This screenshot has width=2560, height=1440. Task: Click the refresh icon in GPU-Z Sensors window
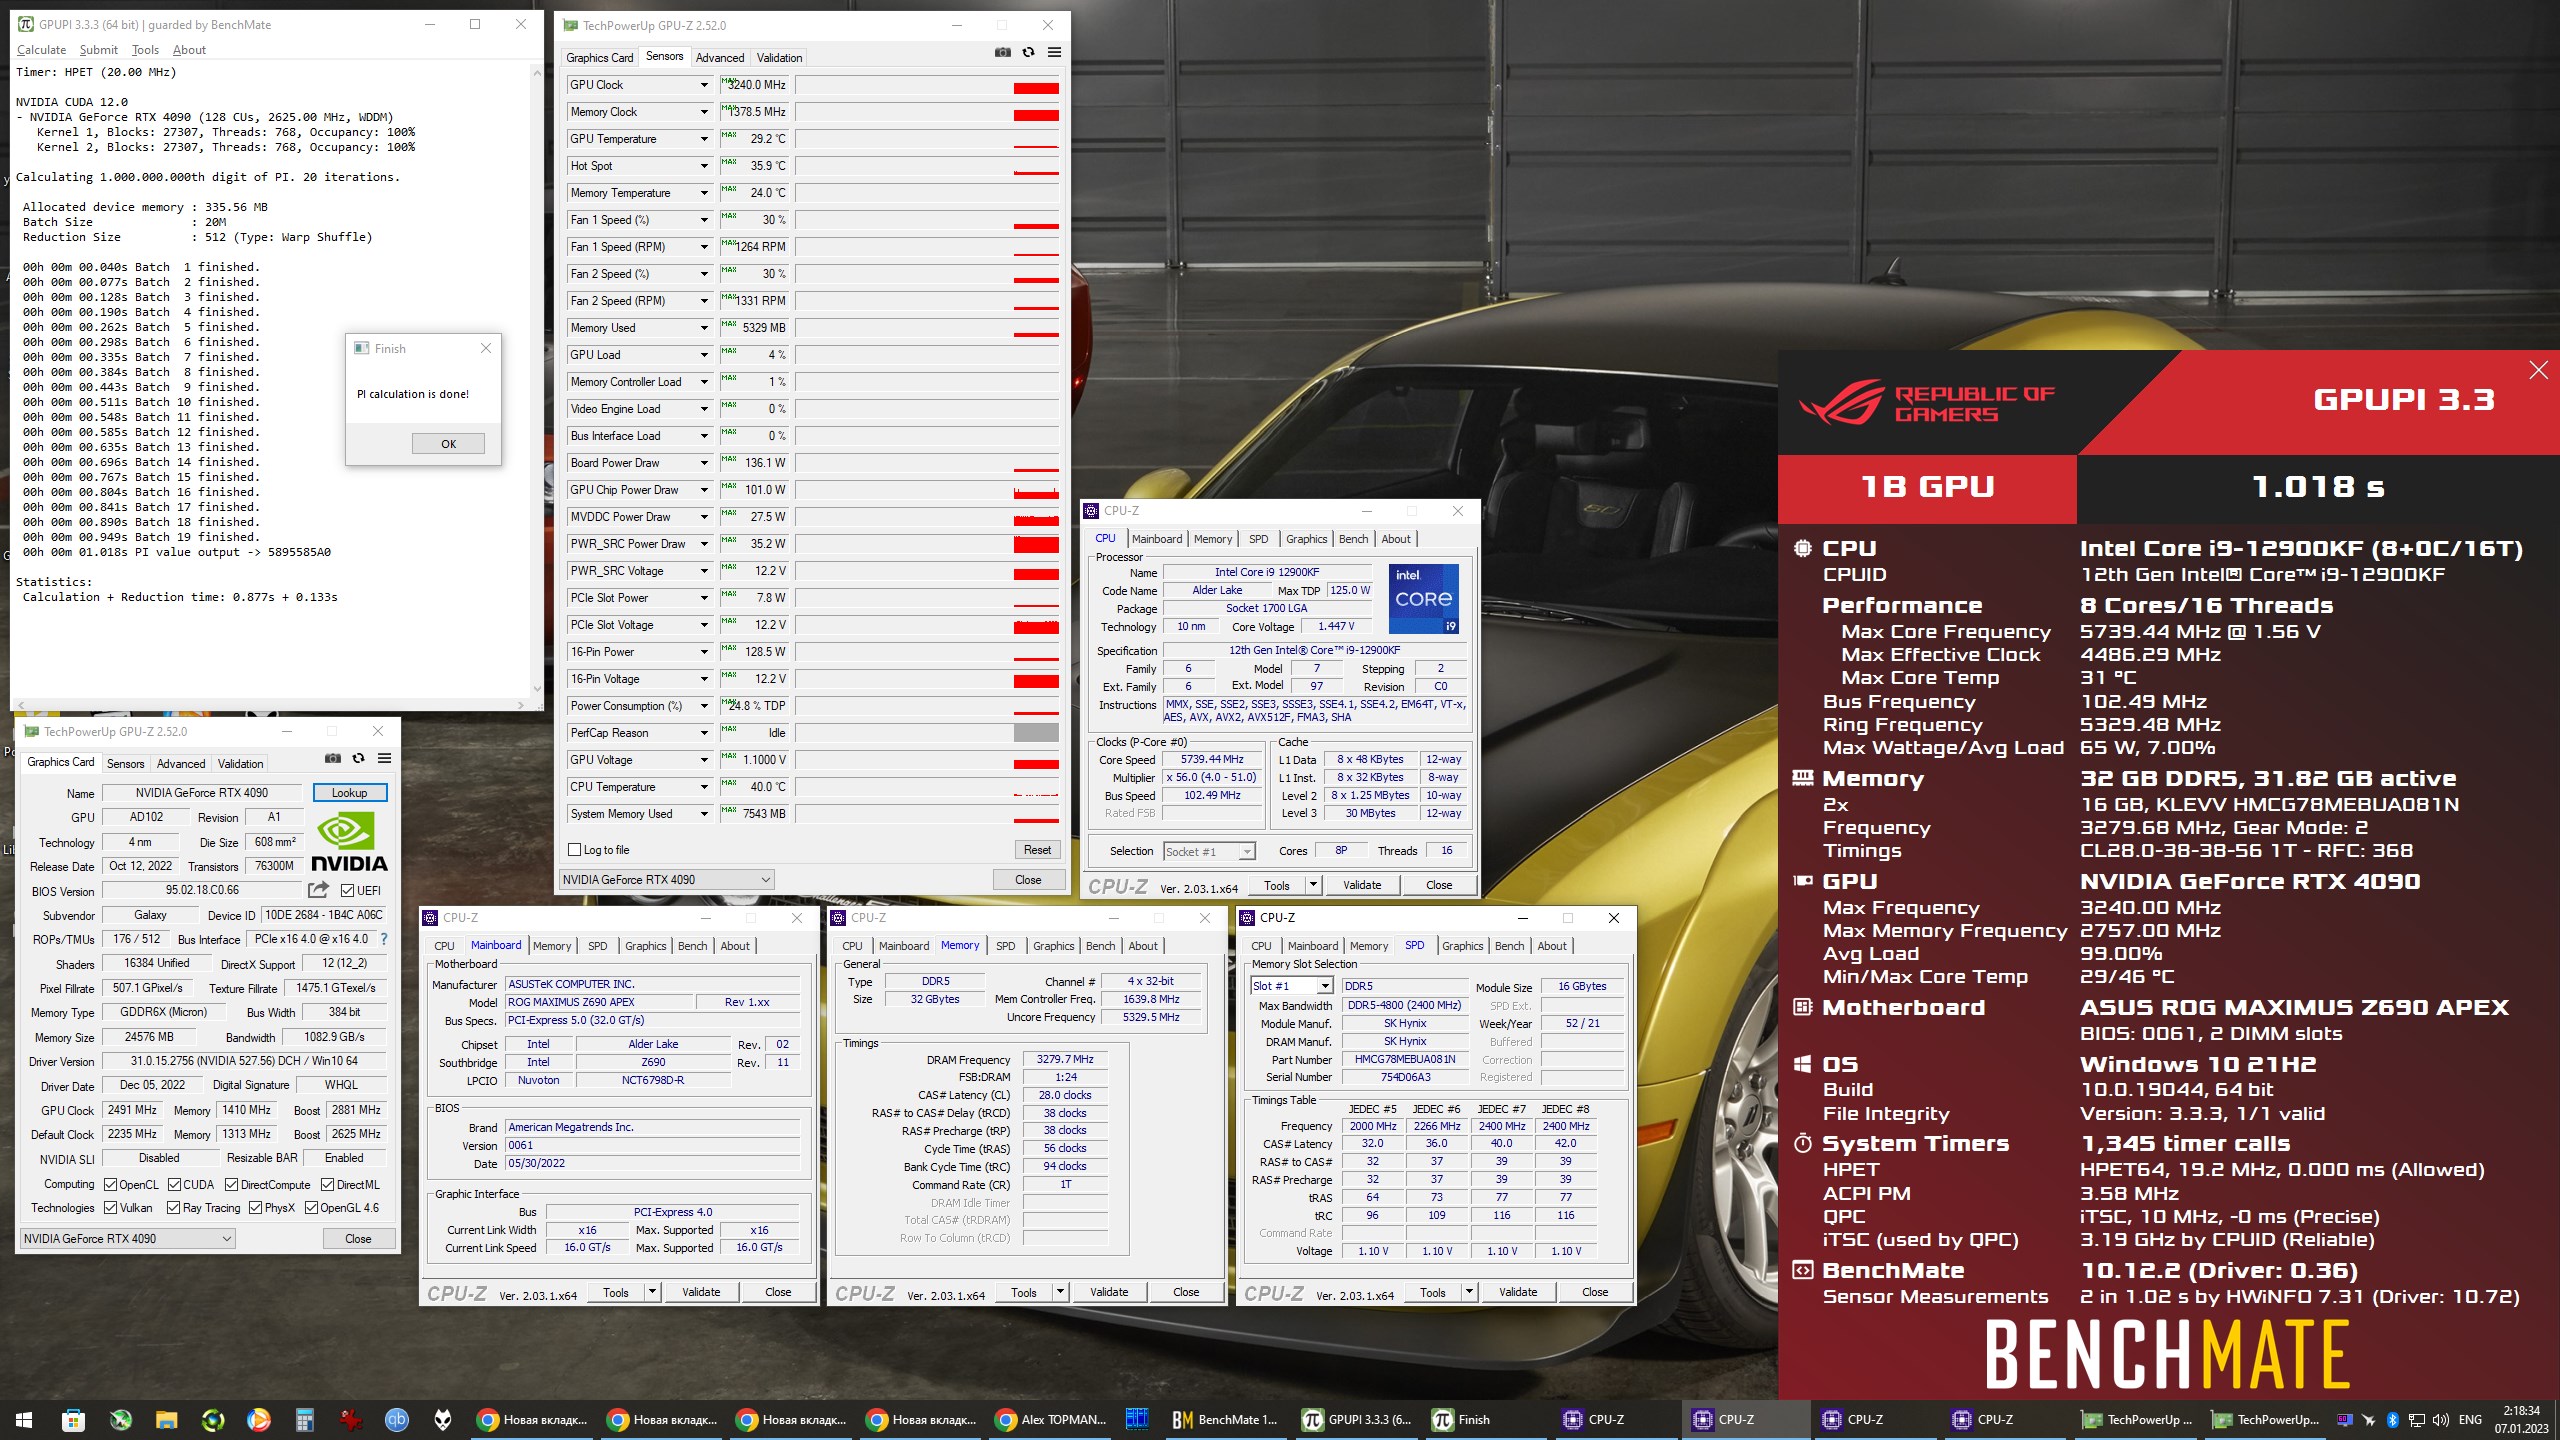coord(1028,52)
